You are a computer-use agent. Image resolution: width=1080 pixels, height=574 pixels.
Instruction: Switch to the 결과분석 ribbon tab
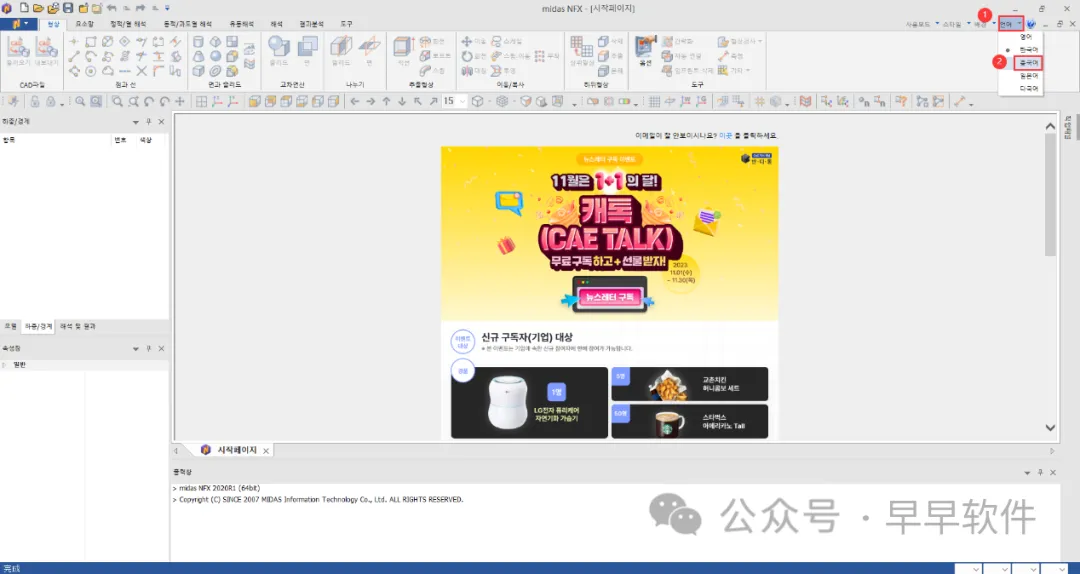tap(311, 24)
